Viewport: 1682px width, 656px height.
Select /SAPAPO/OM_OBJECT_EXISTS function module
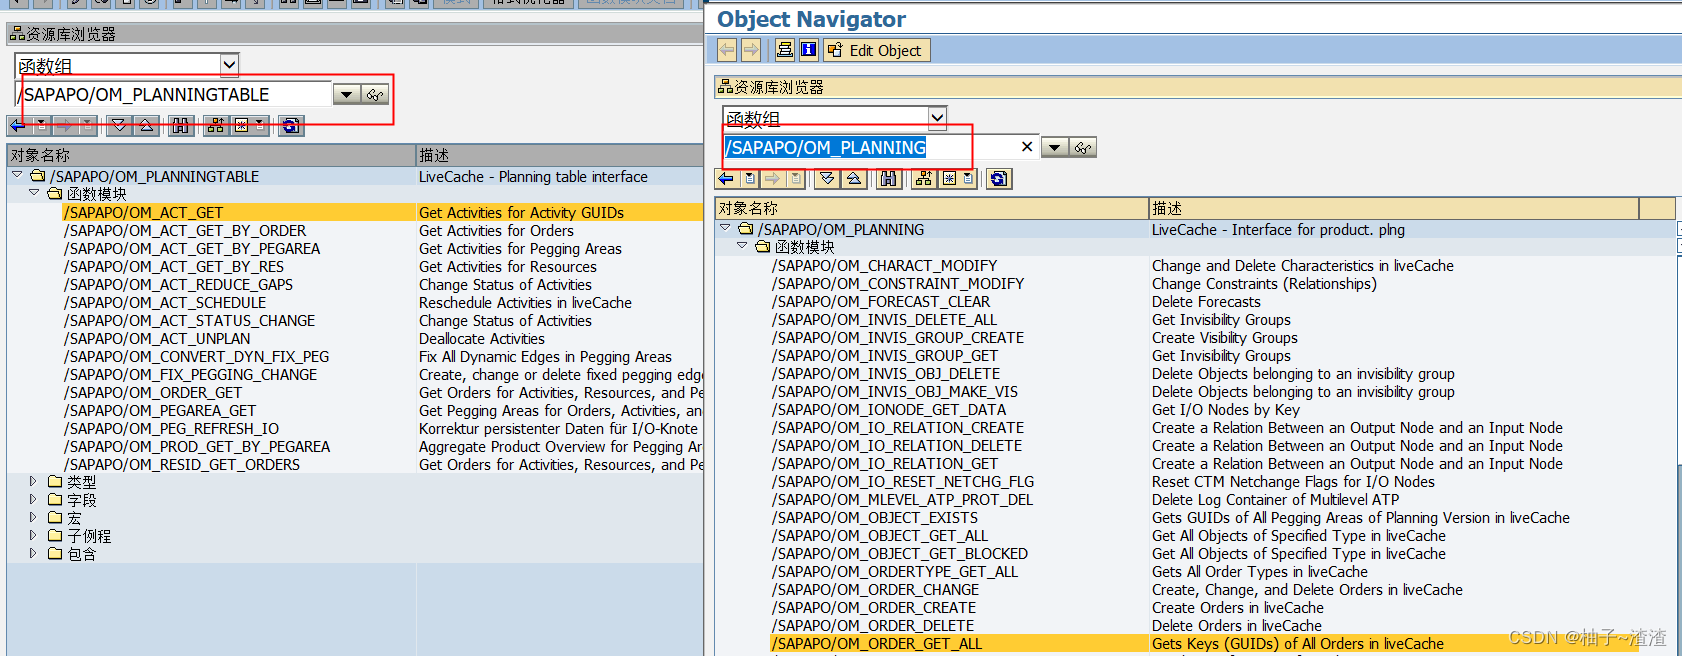coord(875,517)
